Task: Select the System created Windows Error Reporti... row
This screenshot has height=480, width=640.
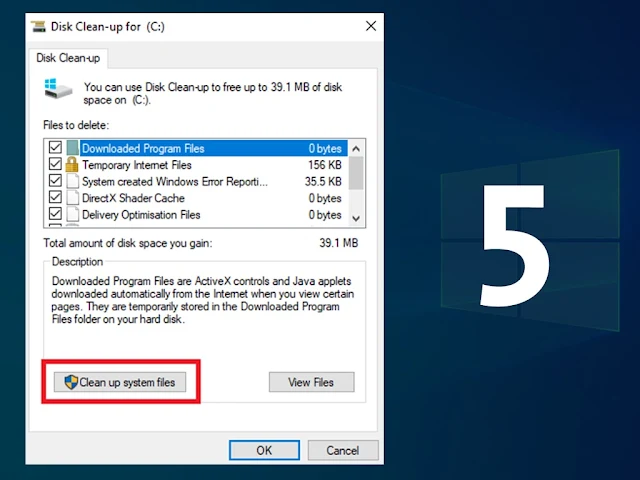Action: pyautogui.click(x=196, y=181)
